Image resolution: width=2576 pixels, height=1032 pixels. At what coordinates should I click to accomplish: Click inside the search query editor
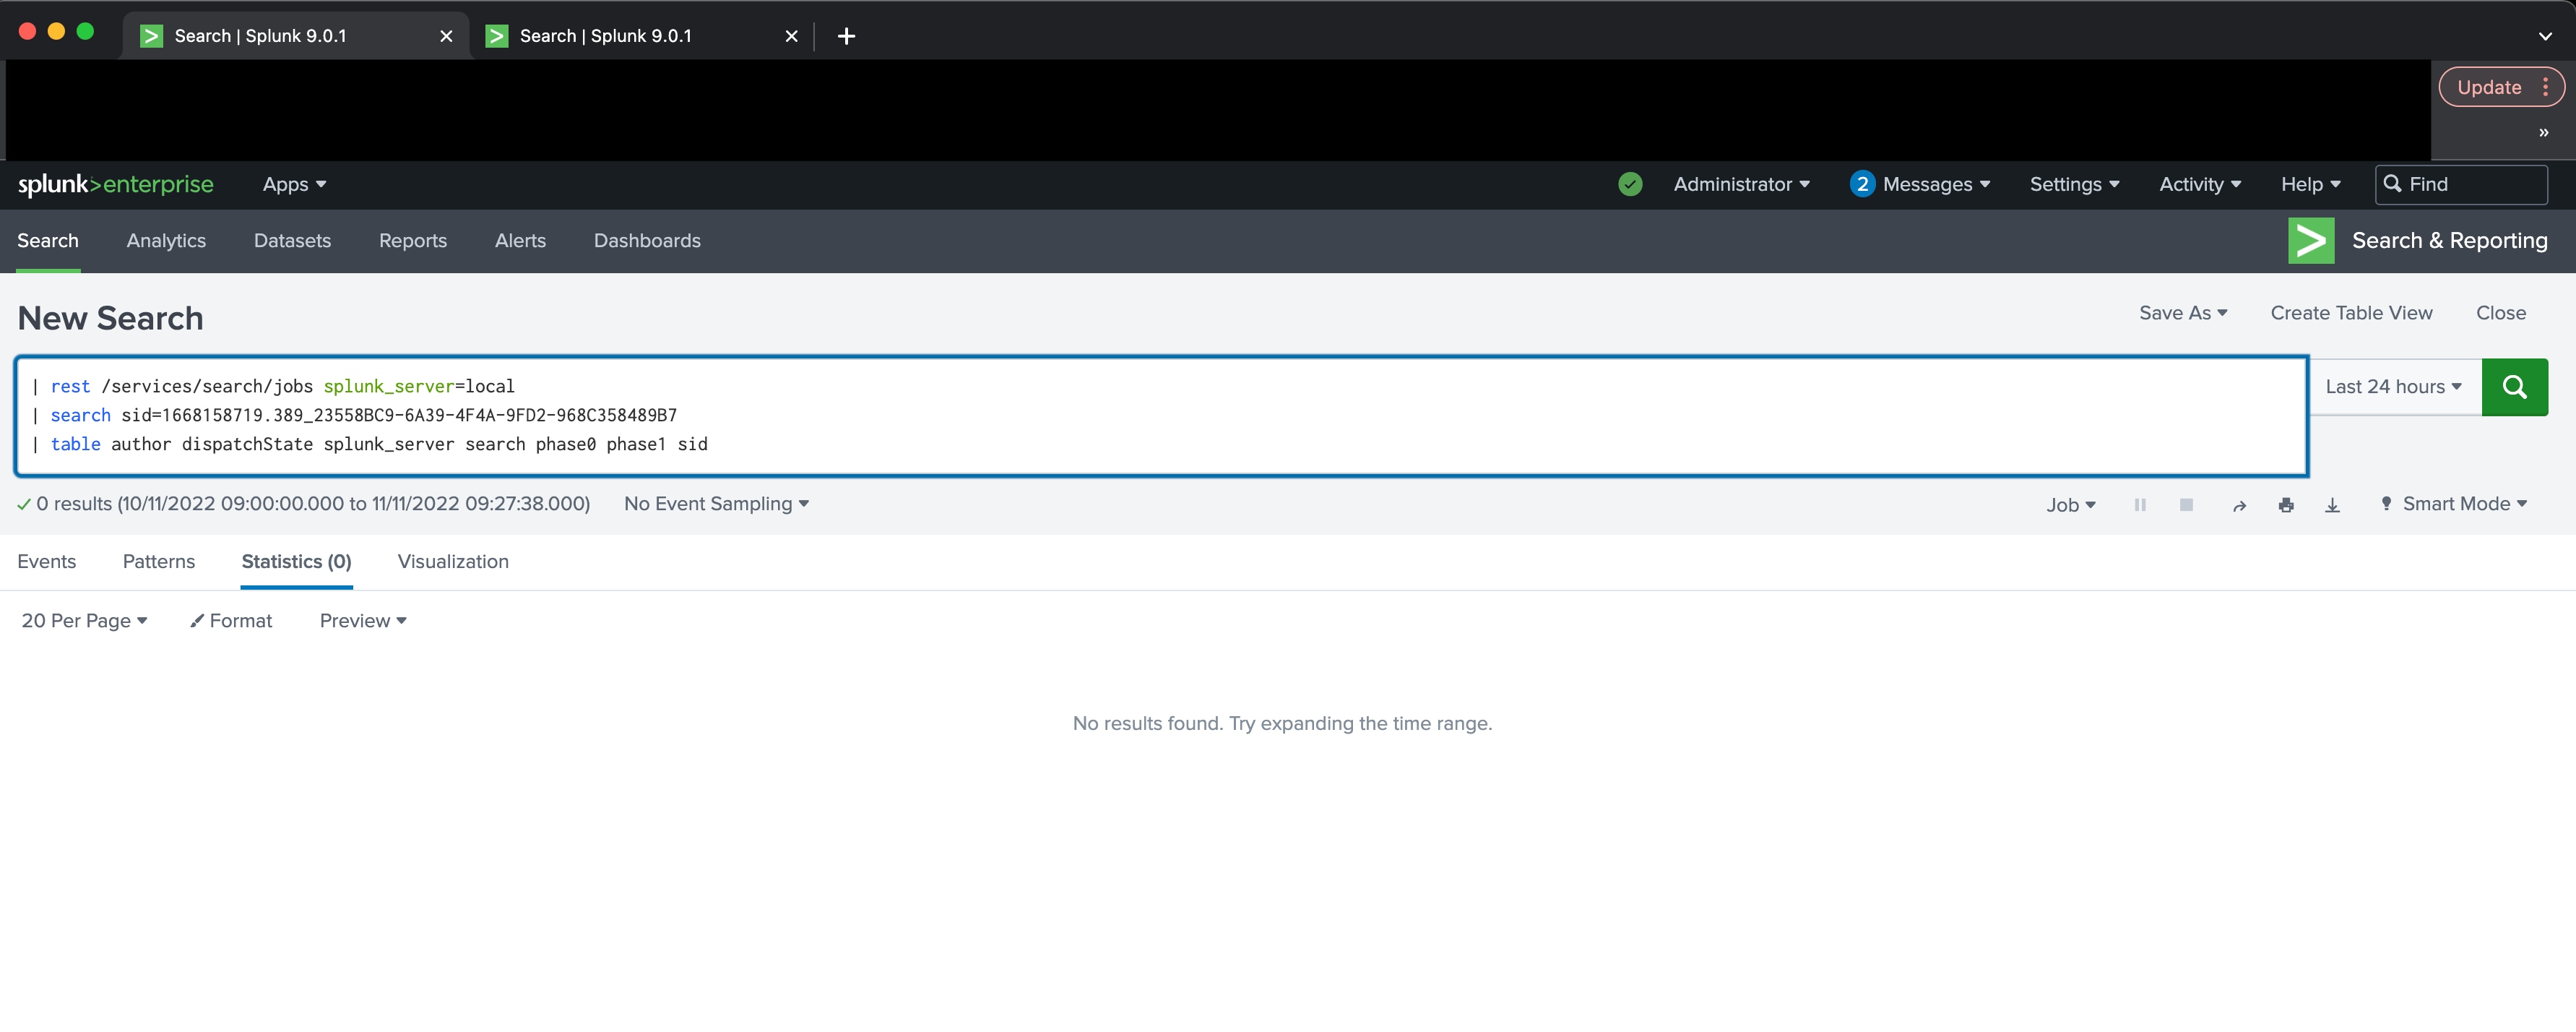1161,416
